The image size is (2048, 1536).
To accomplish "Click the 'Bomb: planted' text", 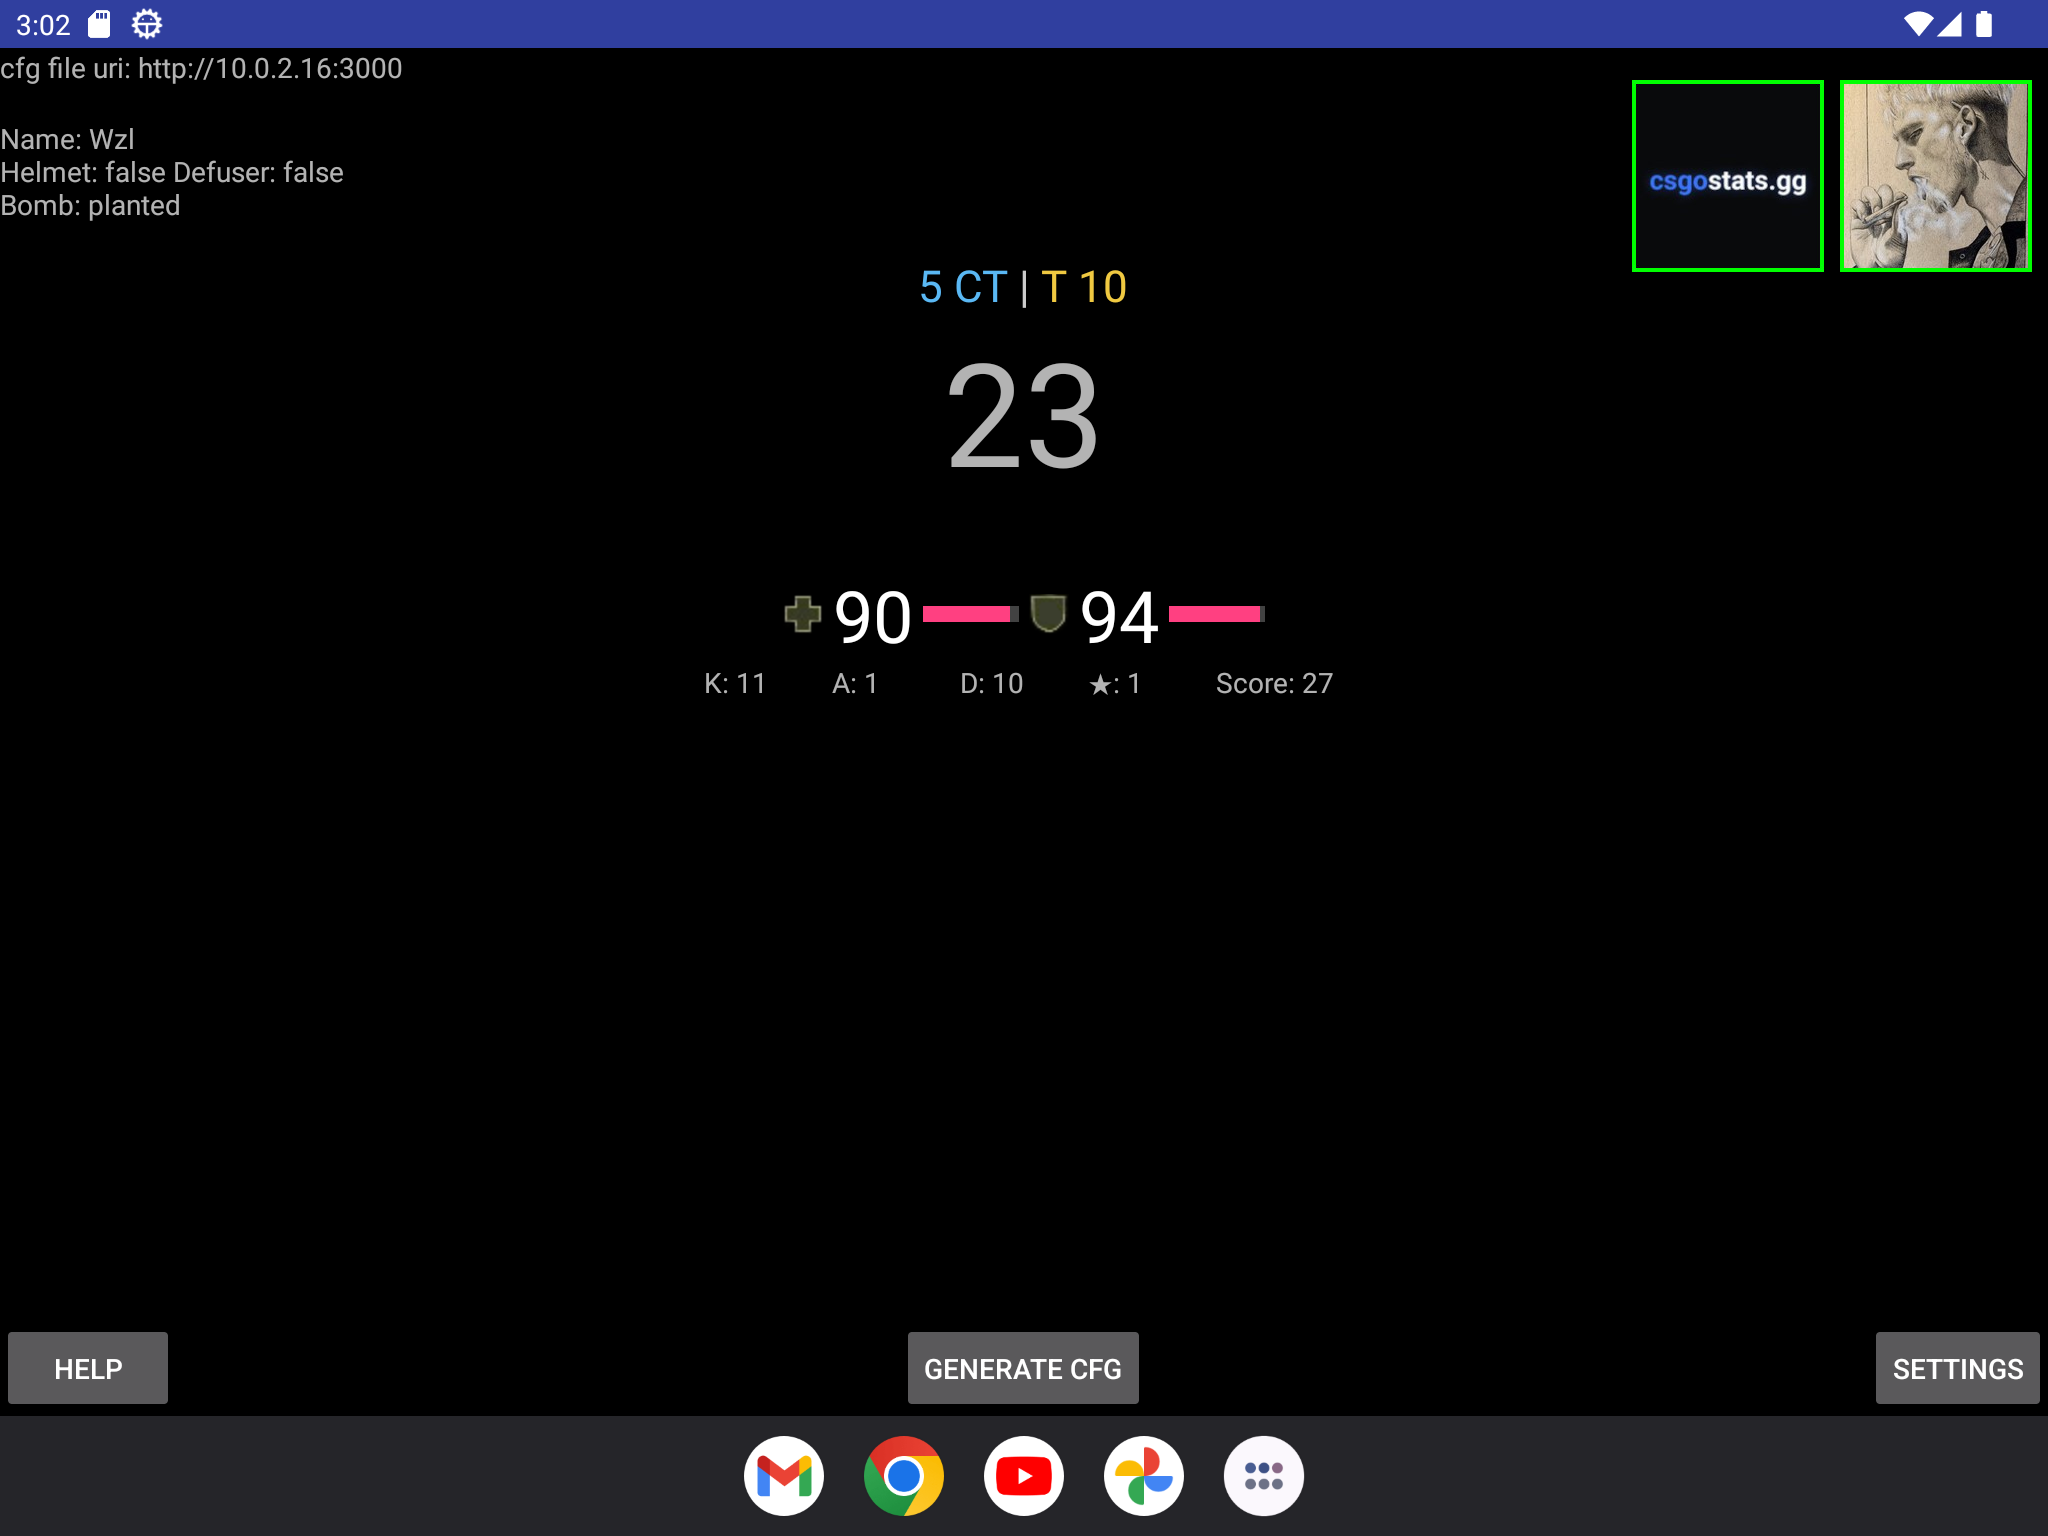I will 90,205.
